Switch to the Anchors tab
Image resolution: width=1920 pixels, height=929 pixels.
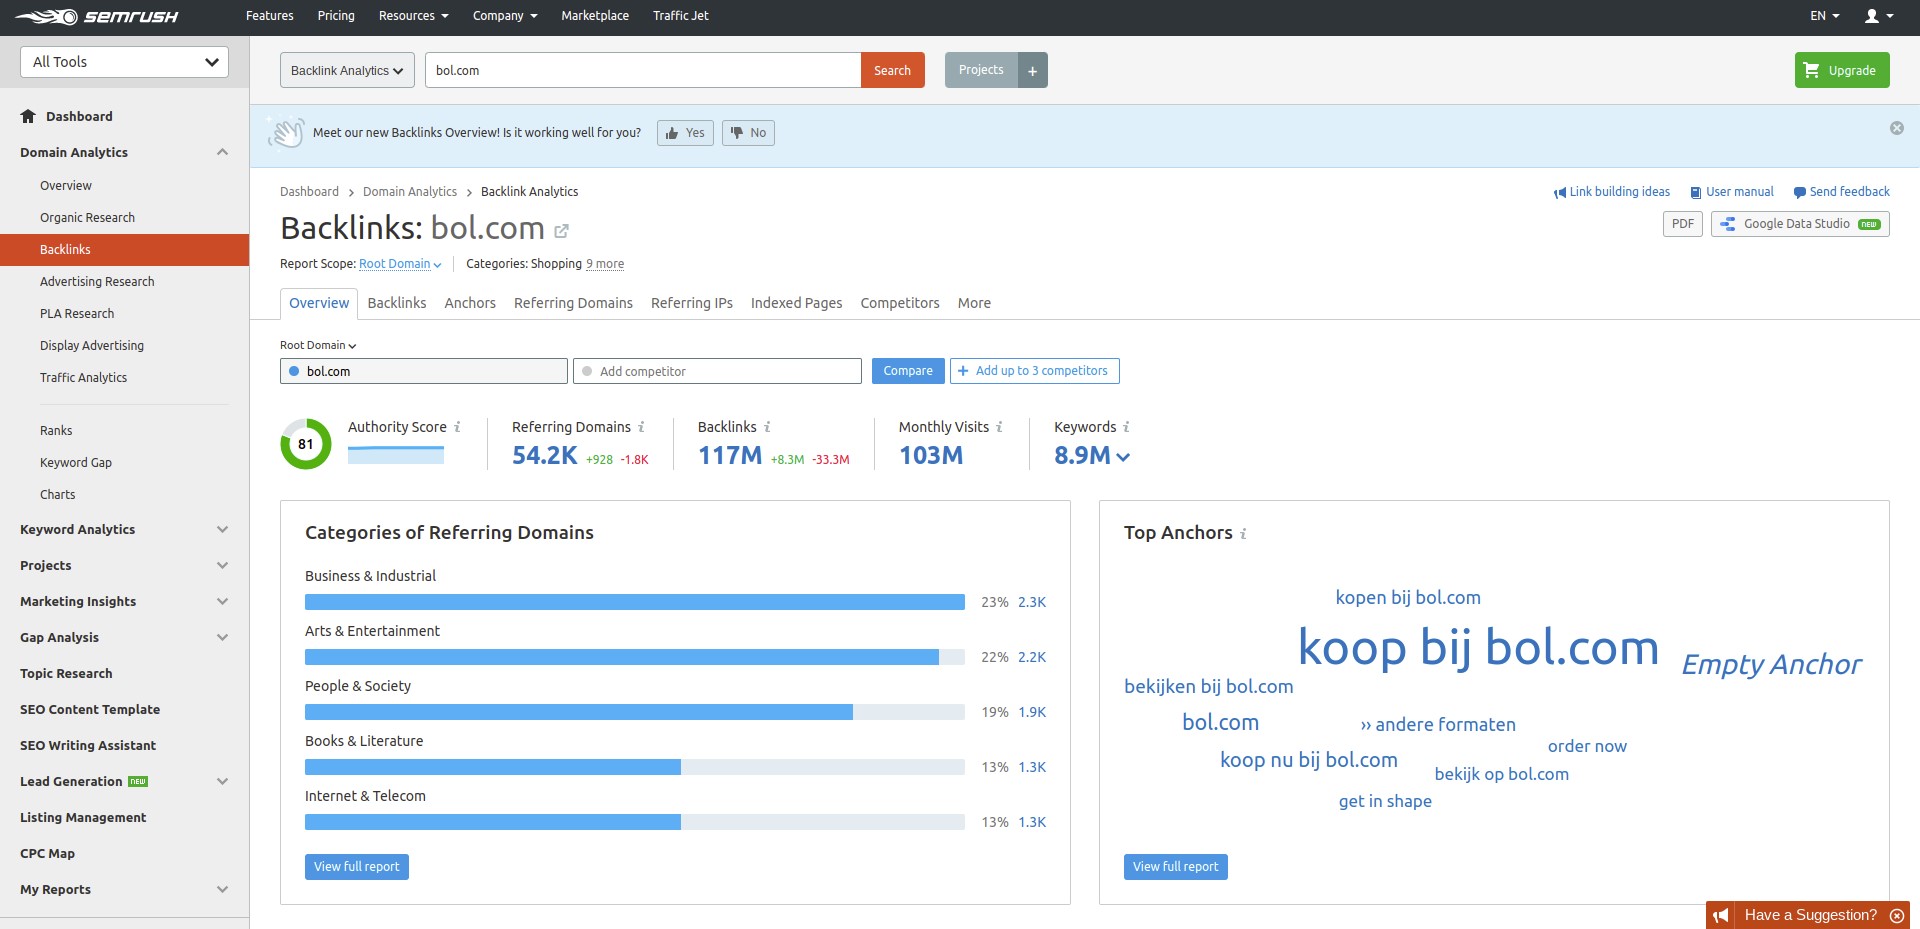470,303
